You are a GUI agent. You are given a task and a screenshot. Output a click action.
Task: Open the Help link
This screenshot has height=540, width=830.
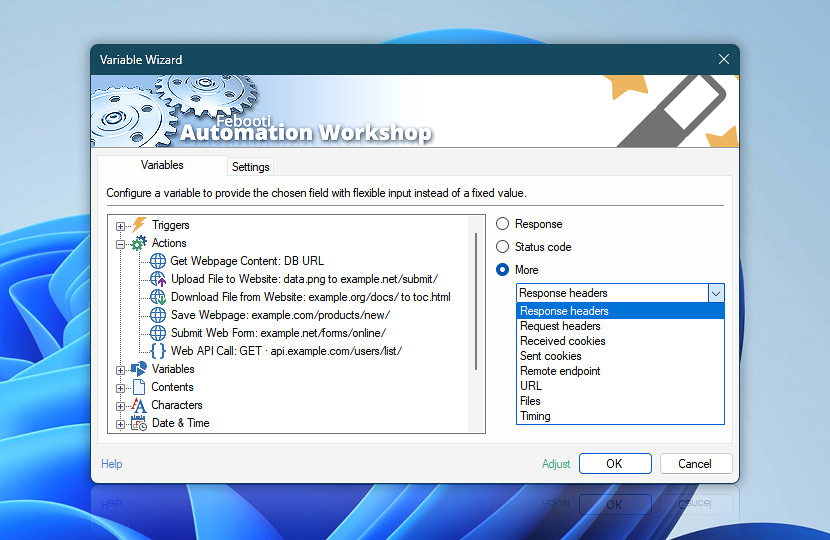point(112,464)
